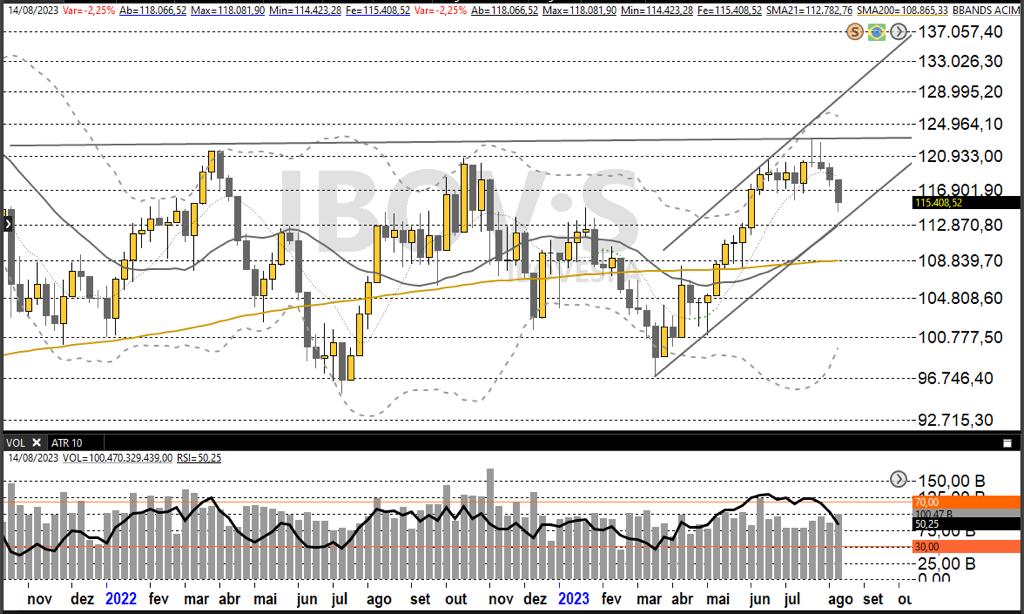Screen dimensions: 1024x614
Task: Click the small arrow icon on the left chart edge
Action: [6, 224]
